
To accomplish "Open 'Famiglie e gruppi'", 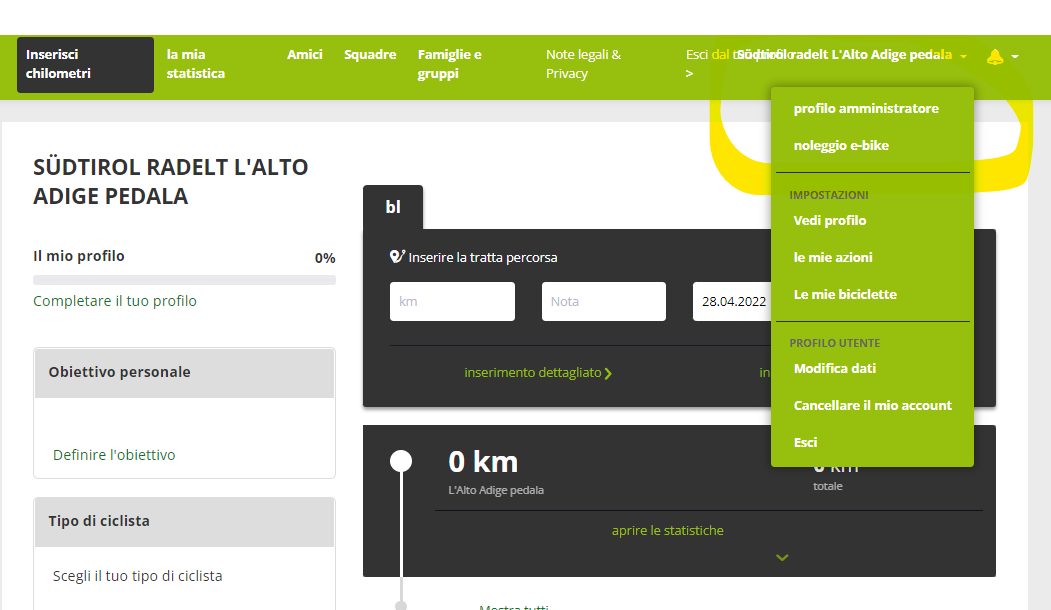I will coord(449,64).
